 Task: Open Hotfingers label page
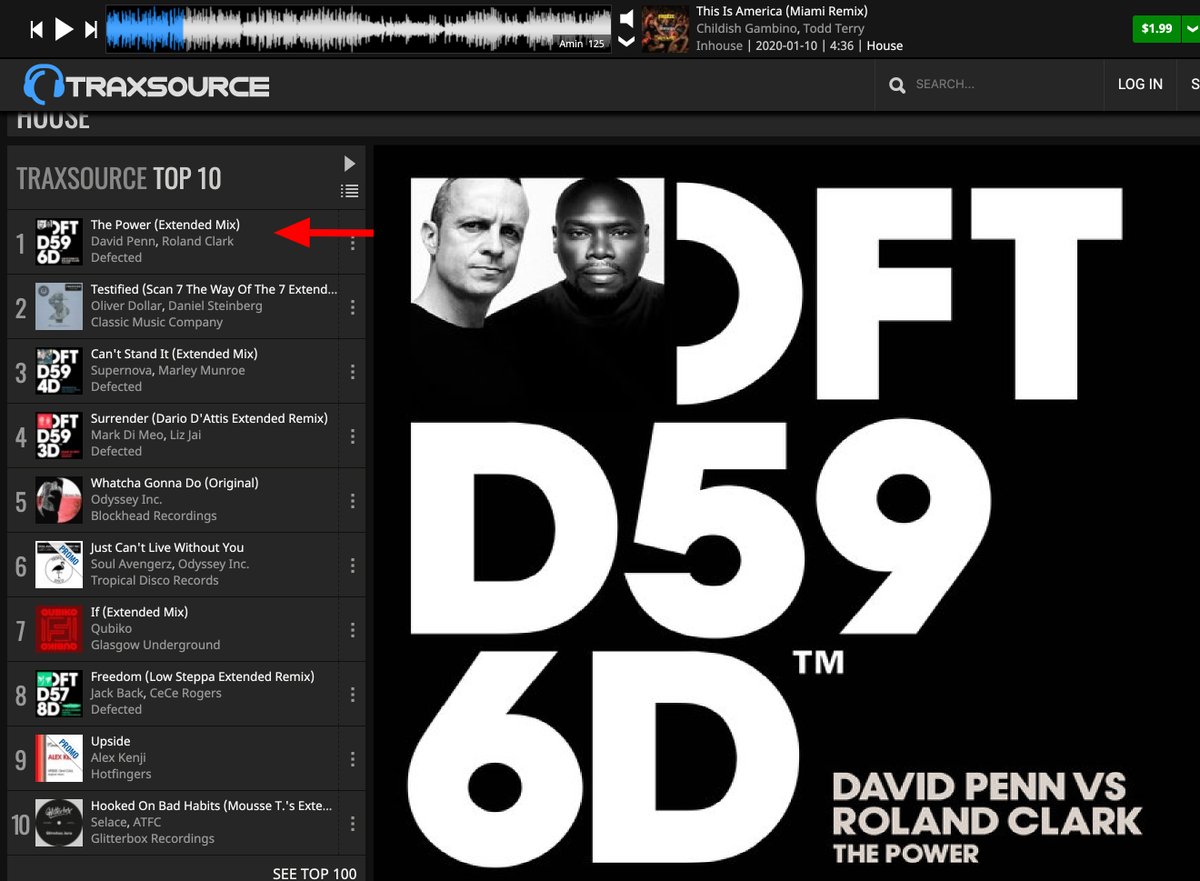[122, 774]
